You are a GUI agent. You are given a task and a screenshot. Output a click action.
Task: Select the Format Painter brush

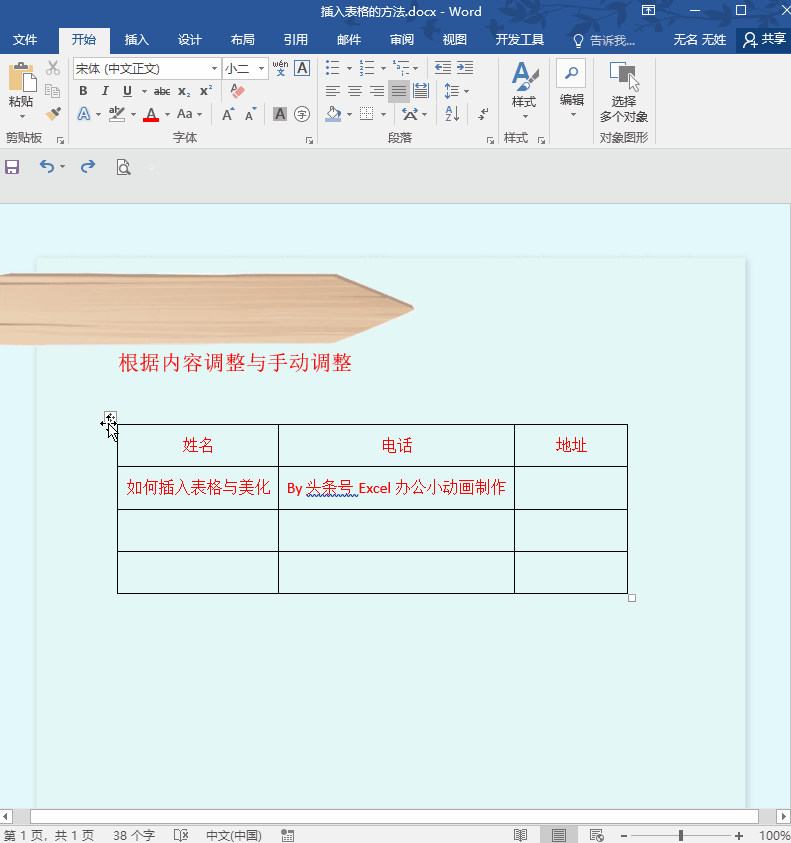click(53, 113)
